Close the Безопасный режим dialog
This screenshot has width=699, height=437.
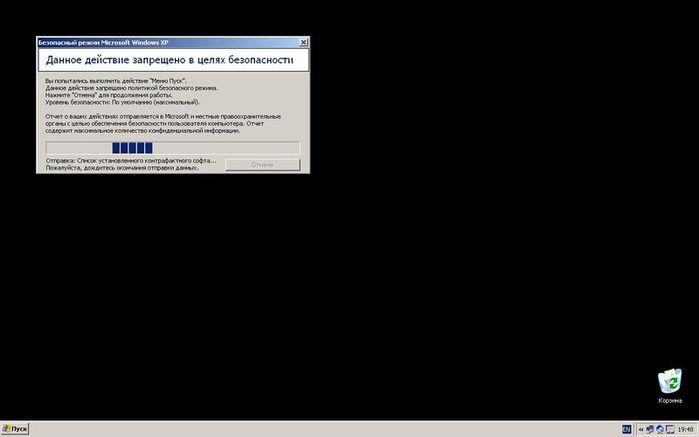[303, 42]
